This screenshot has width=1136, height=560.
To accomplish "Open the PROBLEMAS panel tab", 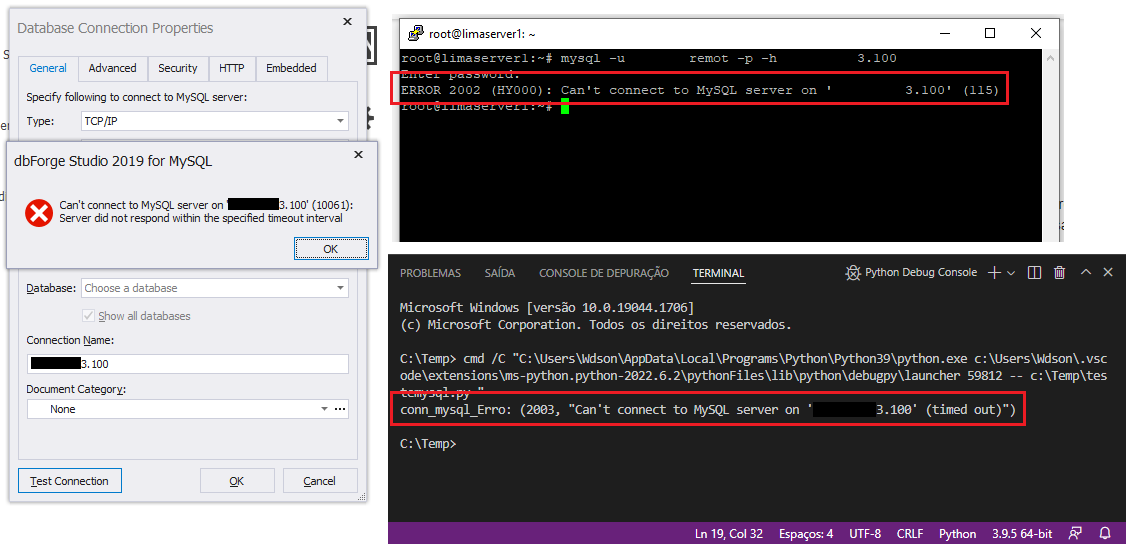I will click(x=430, y=273).
